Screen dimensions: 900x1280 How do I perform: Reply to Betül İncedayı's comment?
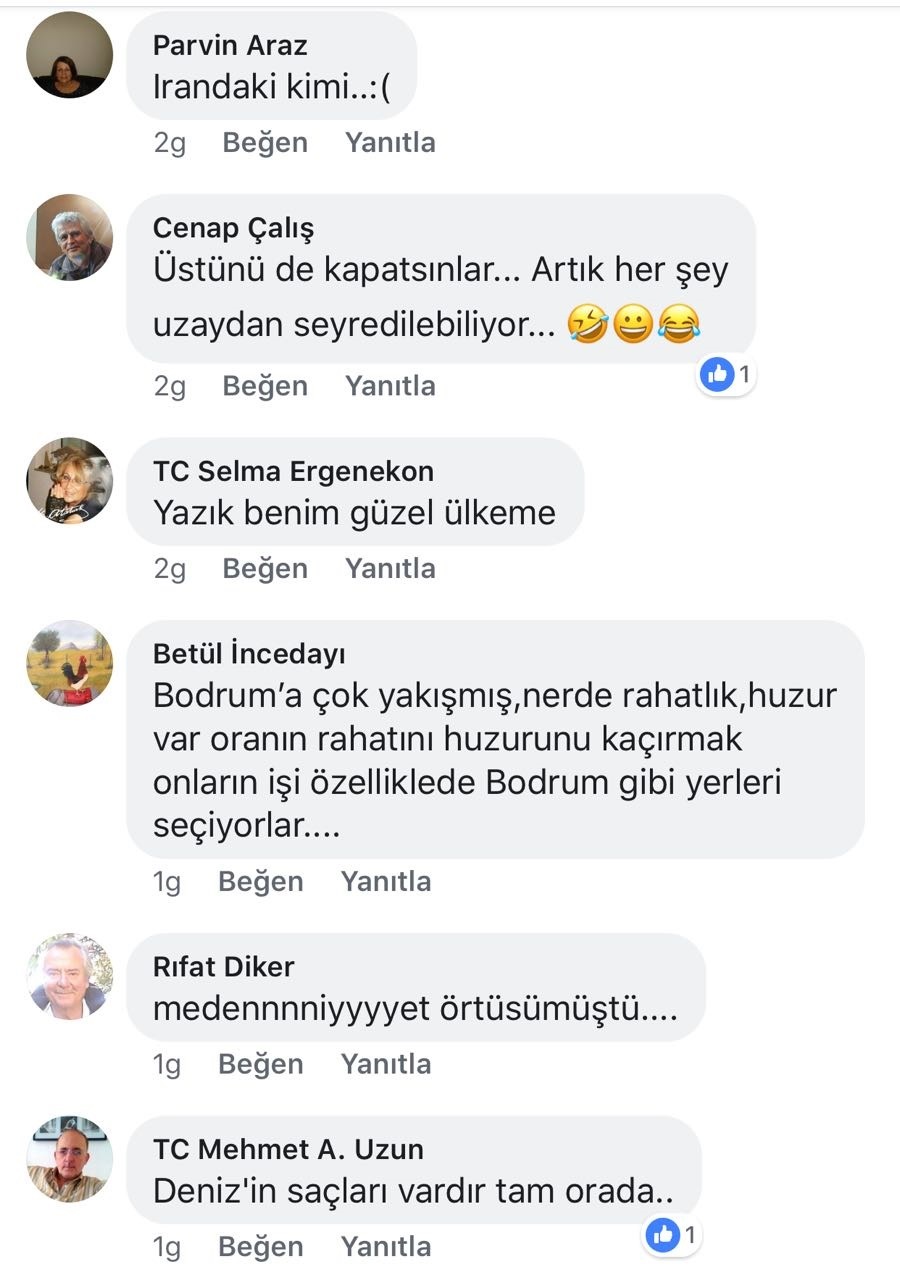pyautogui.click(x=386, y=881)
